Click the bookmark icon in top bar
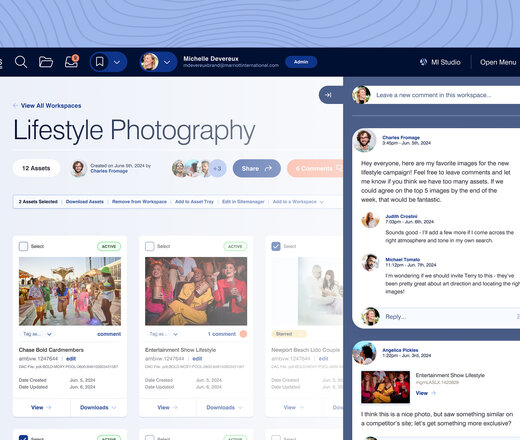 99,62
